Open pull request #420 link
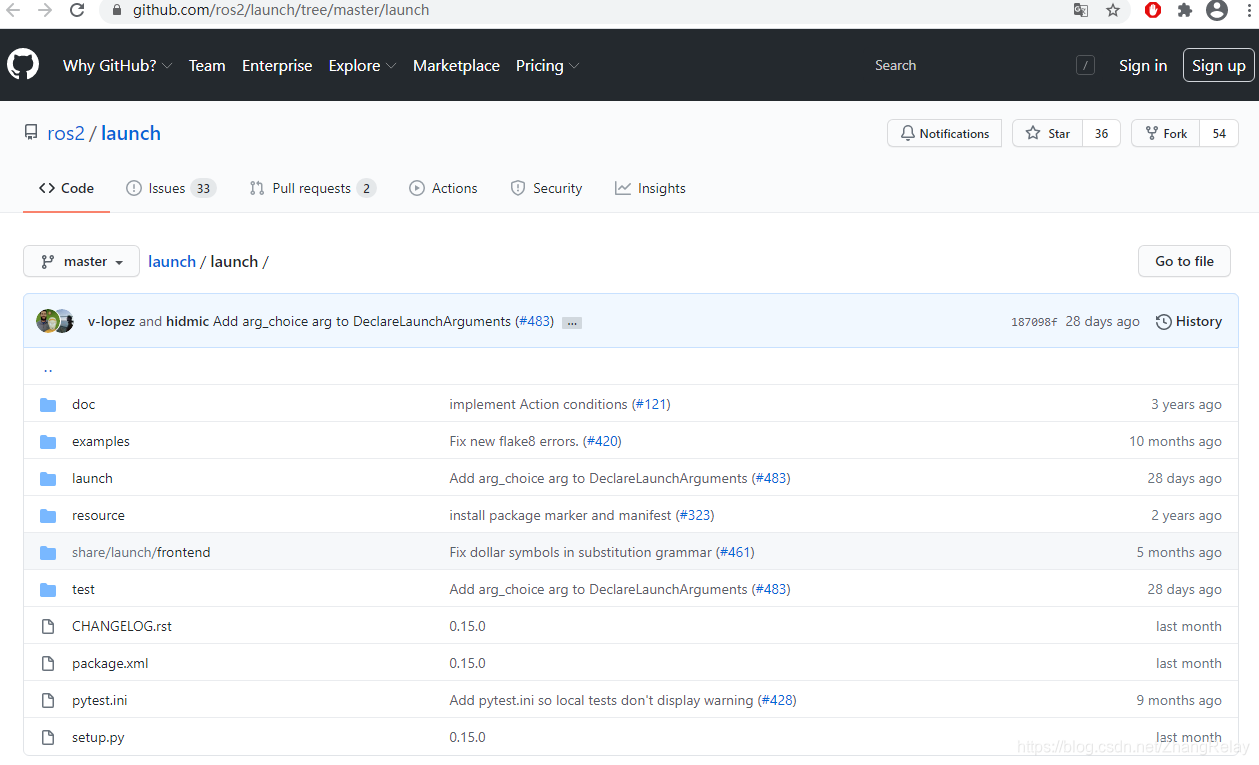 point(602,441)
